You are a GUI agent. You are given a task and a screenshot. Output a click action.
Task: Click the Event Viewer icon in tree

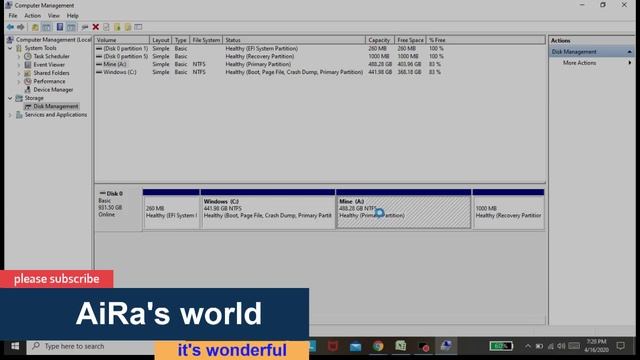tap(28, 64)
